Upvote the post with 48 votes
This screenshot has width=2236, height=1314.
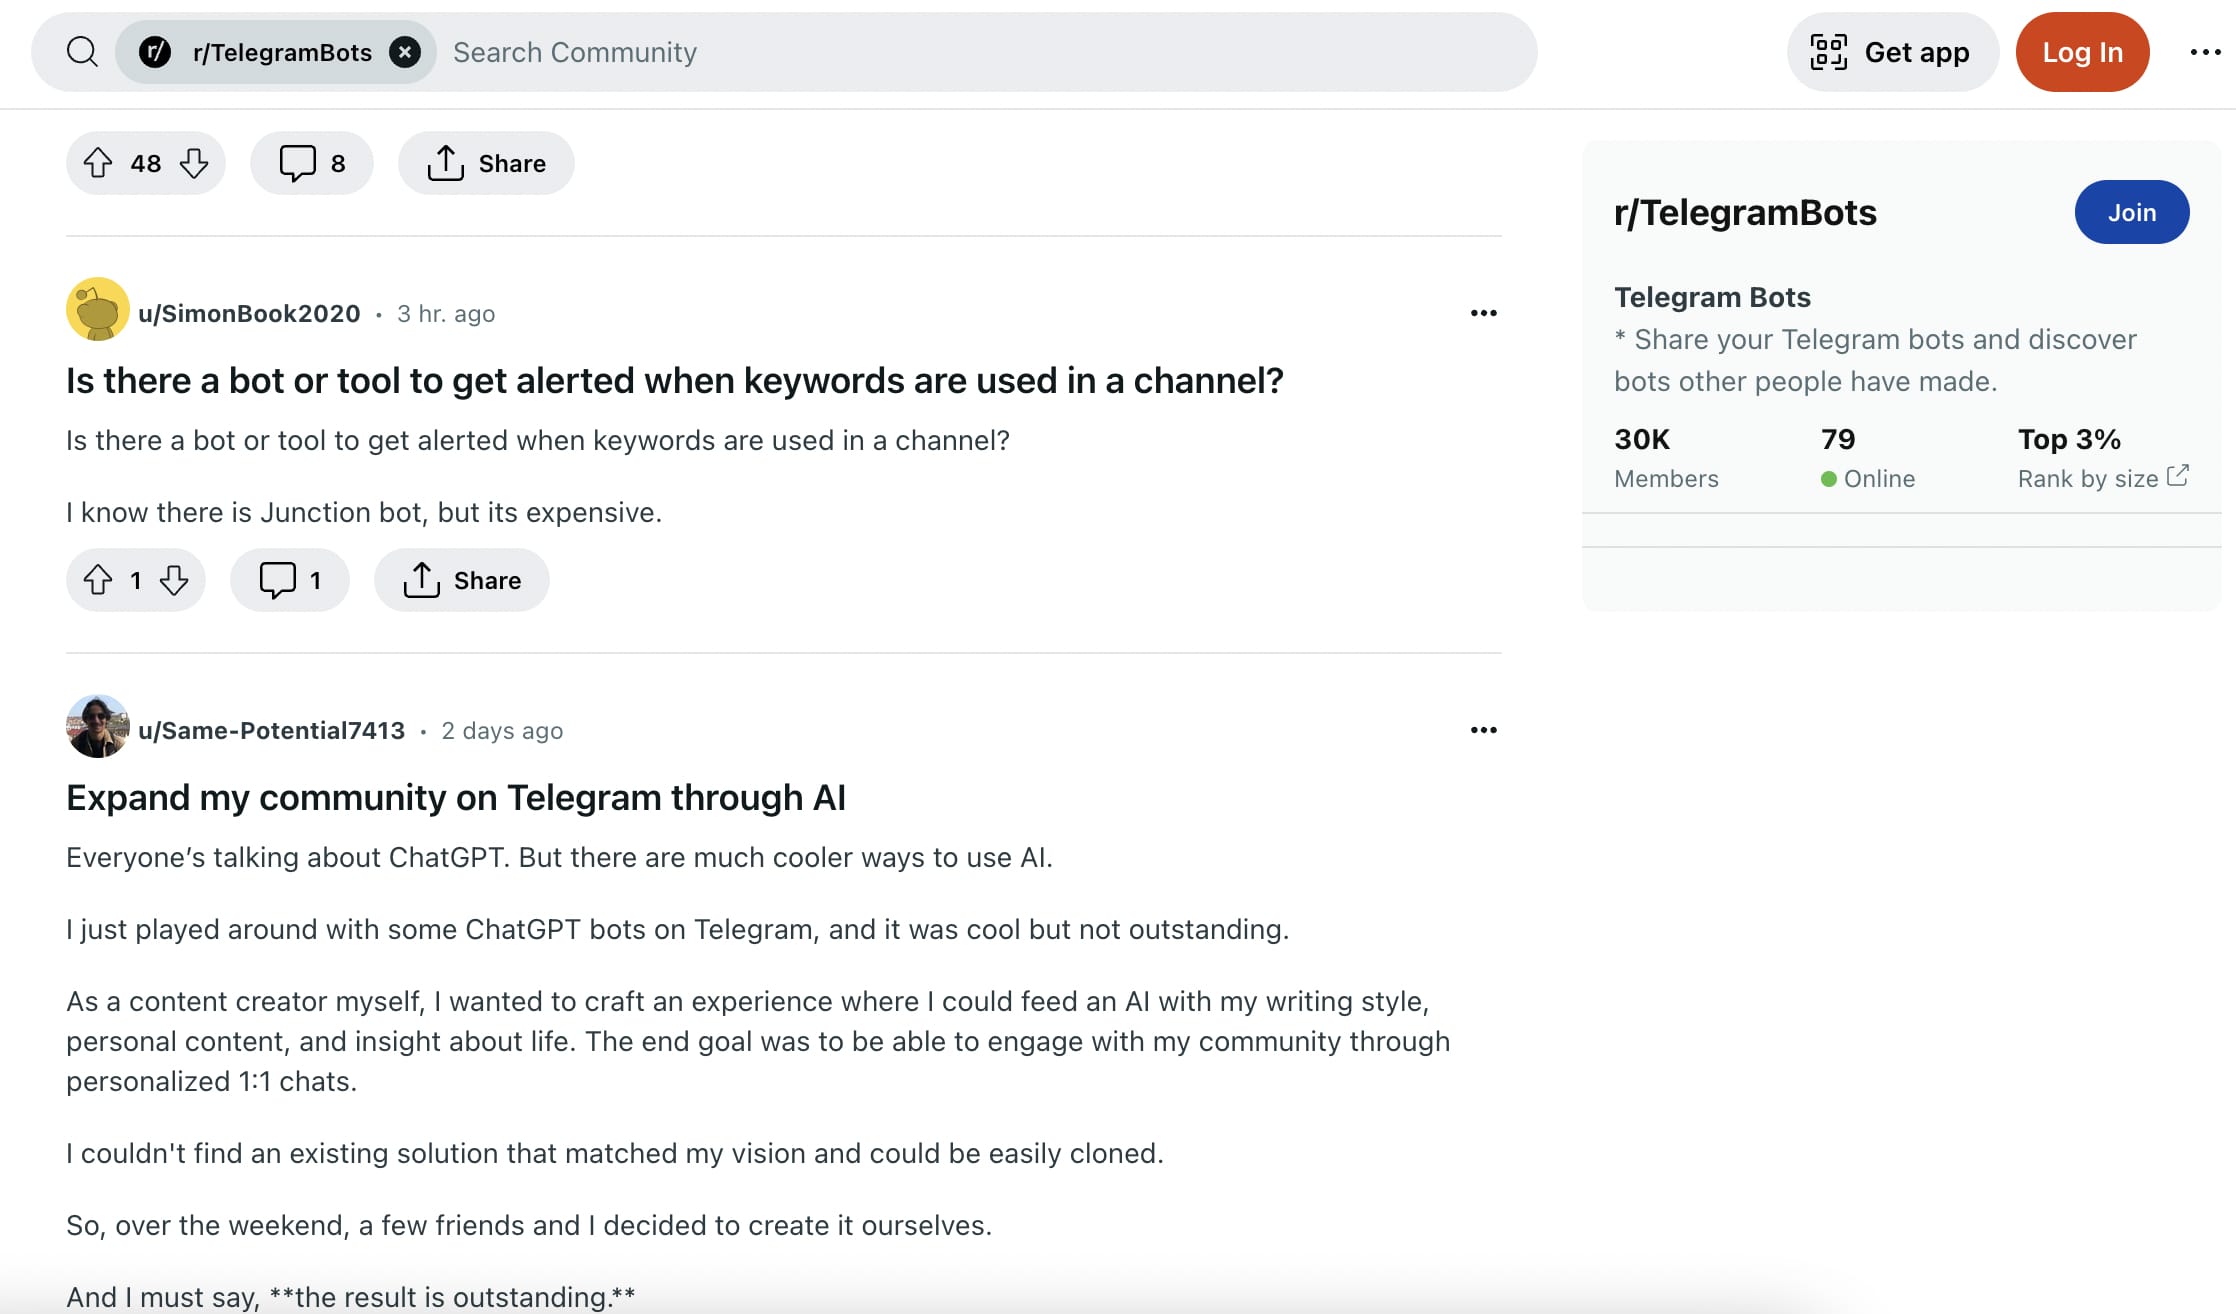(98, 163)
